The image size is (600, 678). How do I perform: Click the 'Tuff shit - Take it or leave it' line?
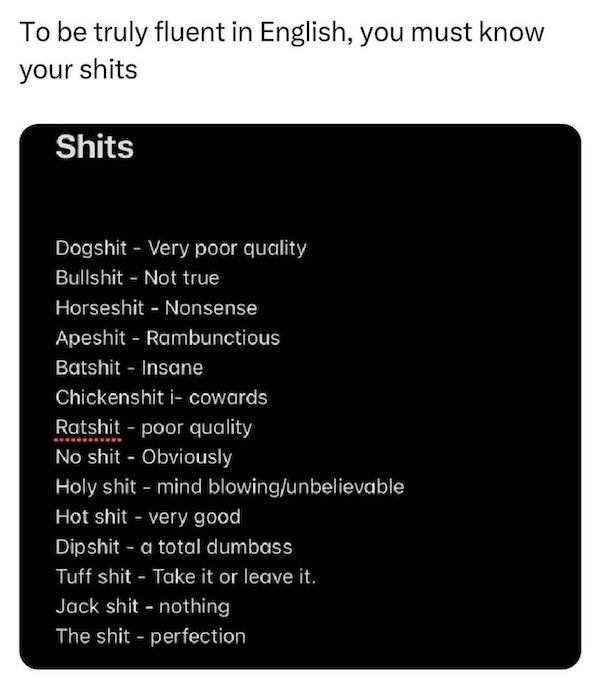point(186,577)
